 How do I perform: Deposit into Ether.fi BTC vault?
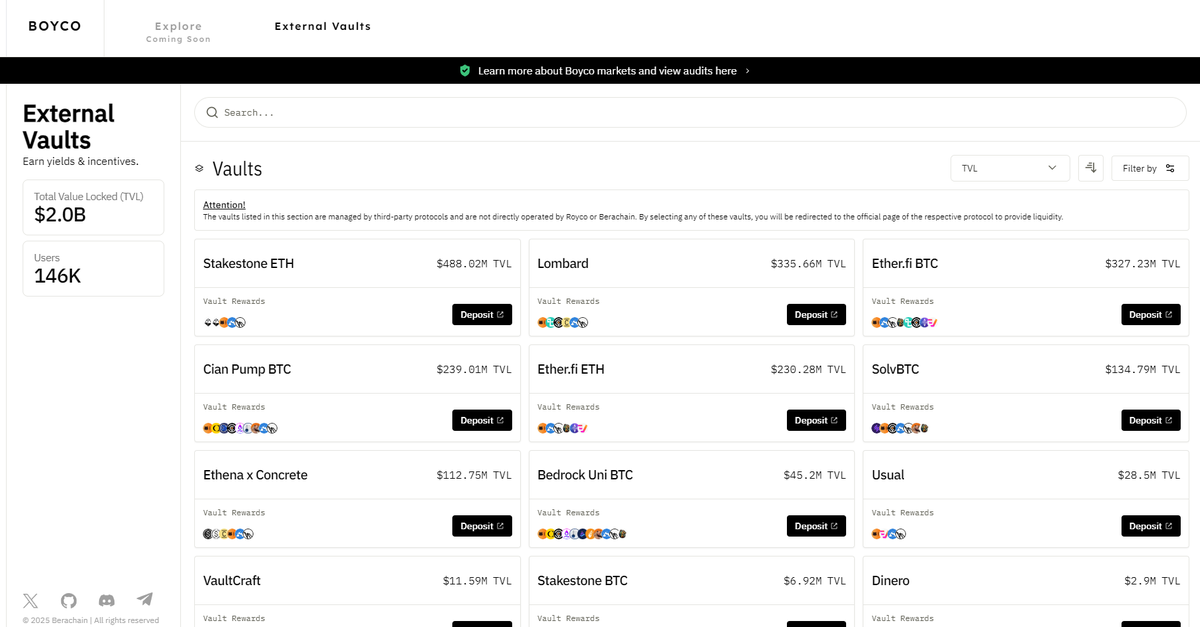1151,315
